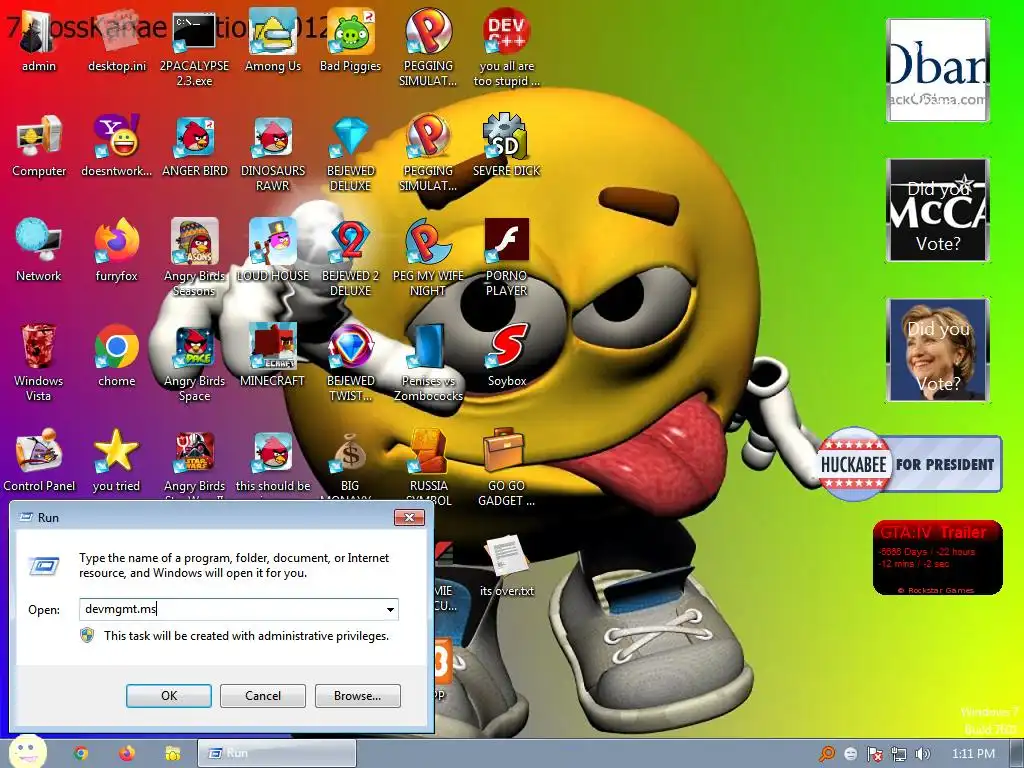The height and width of the screenshot is (768, 1024).
Task: Click the Obama gadget in sidebar
Action: point(937,70)
